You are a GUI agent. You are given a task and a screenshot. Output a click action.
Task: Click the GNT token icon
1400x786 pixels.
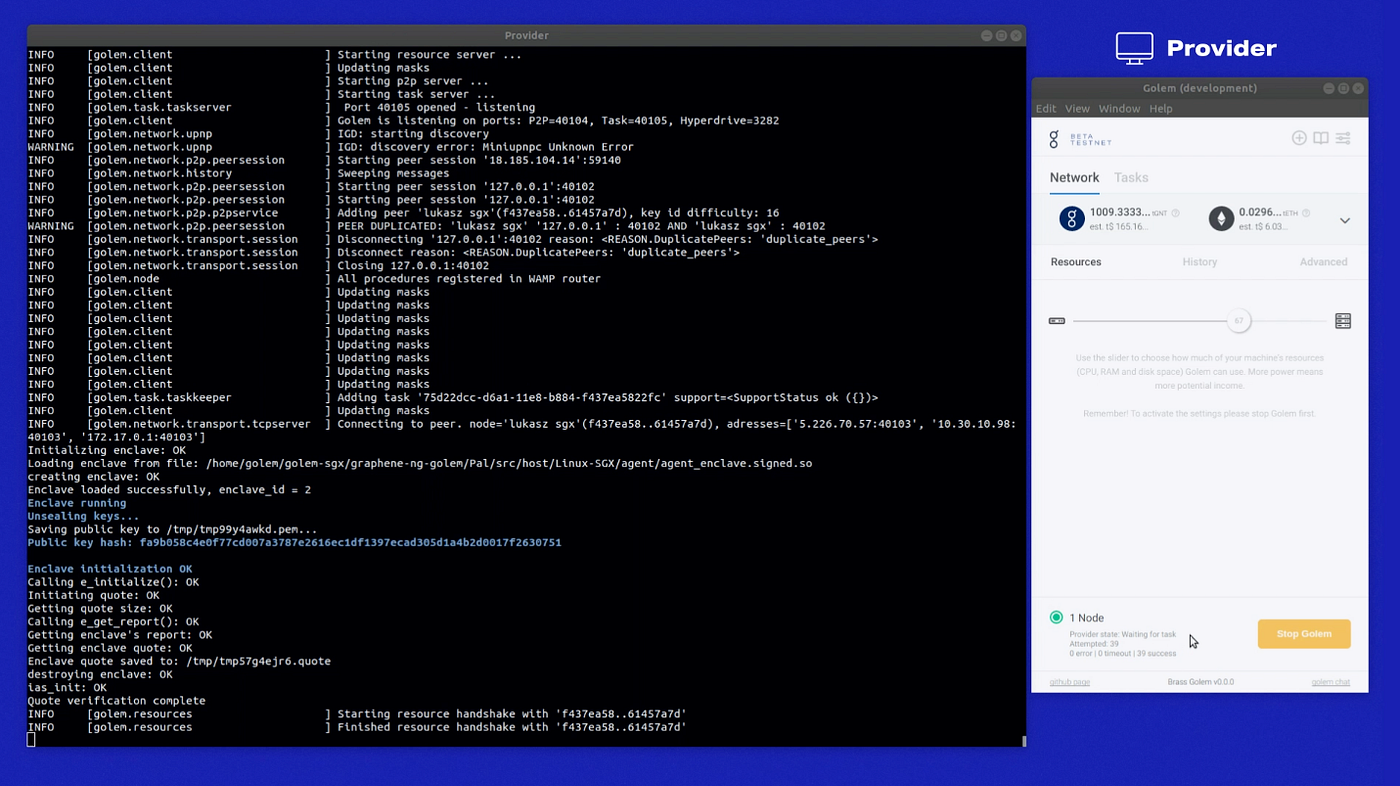(1072, 219)
